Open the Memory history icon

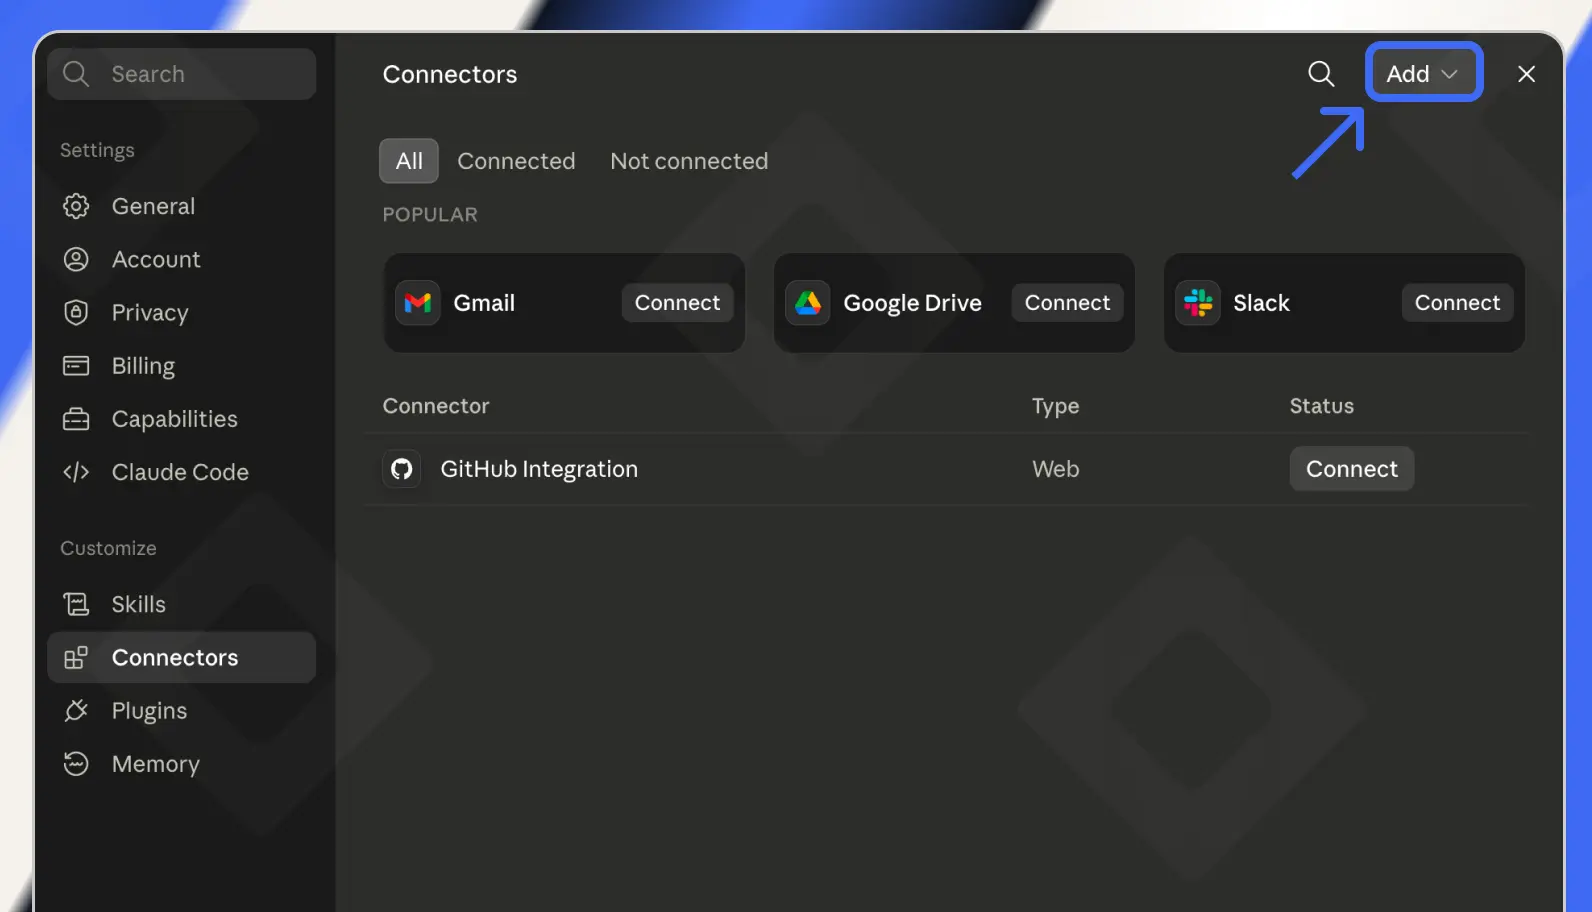(x=76, y=763)
